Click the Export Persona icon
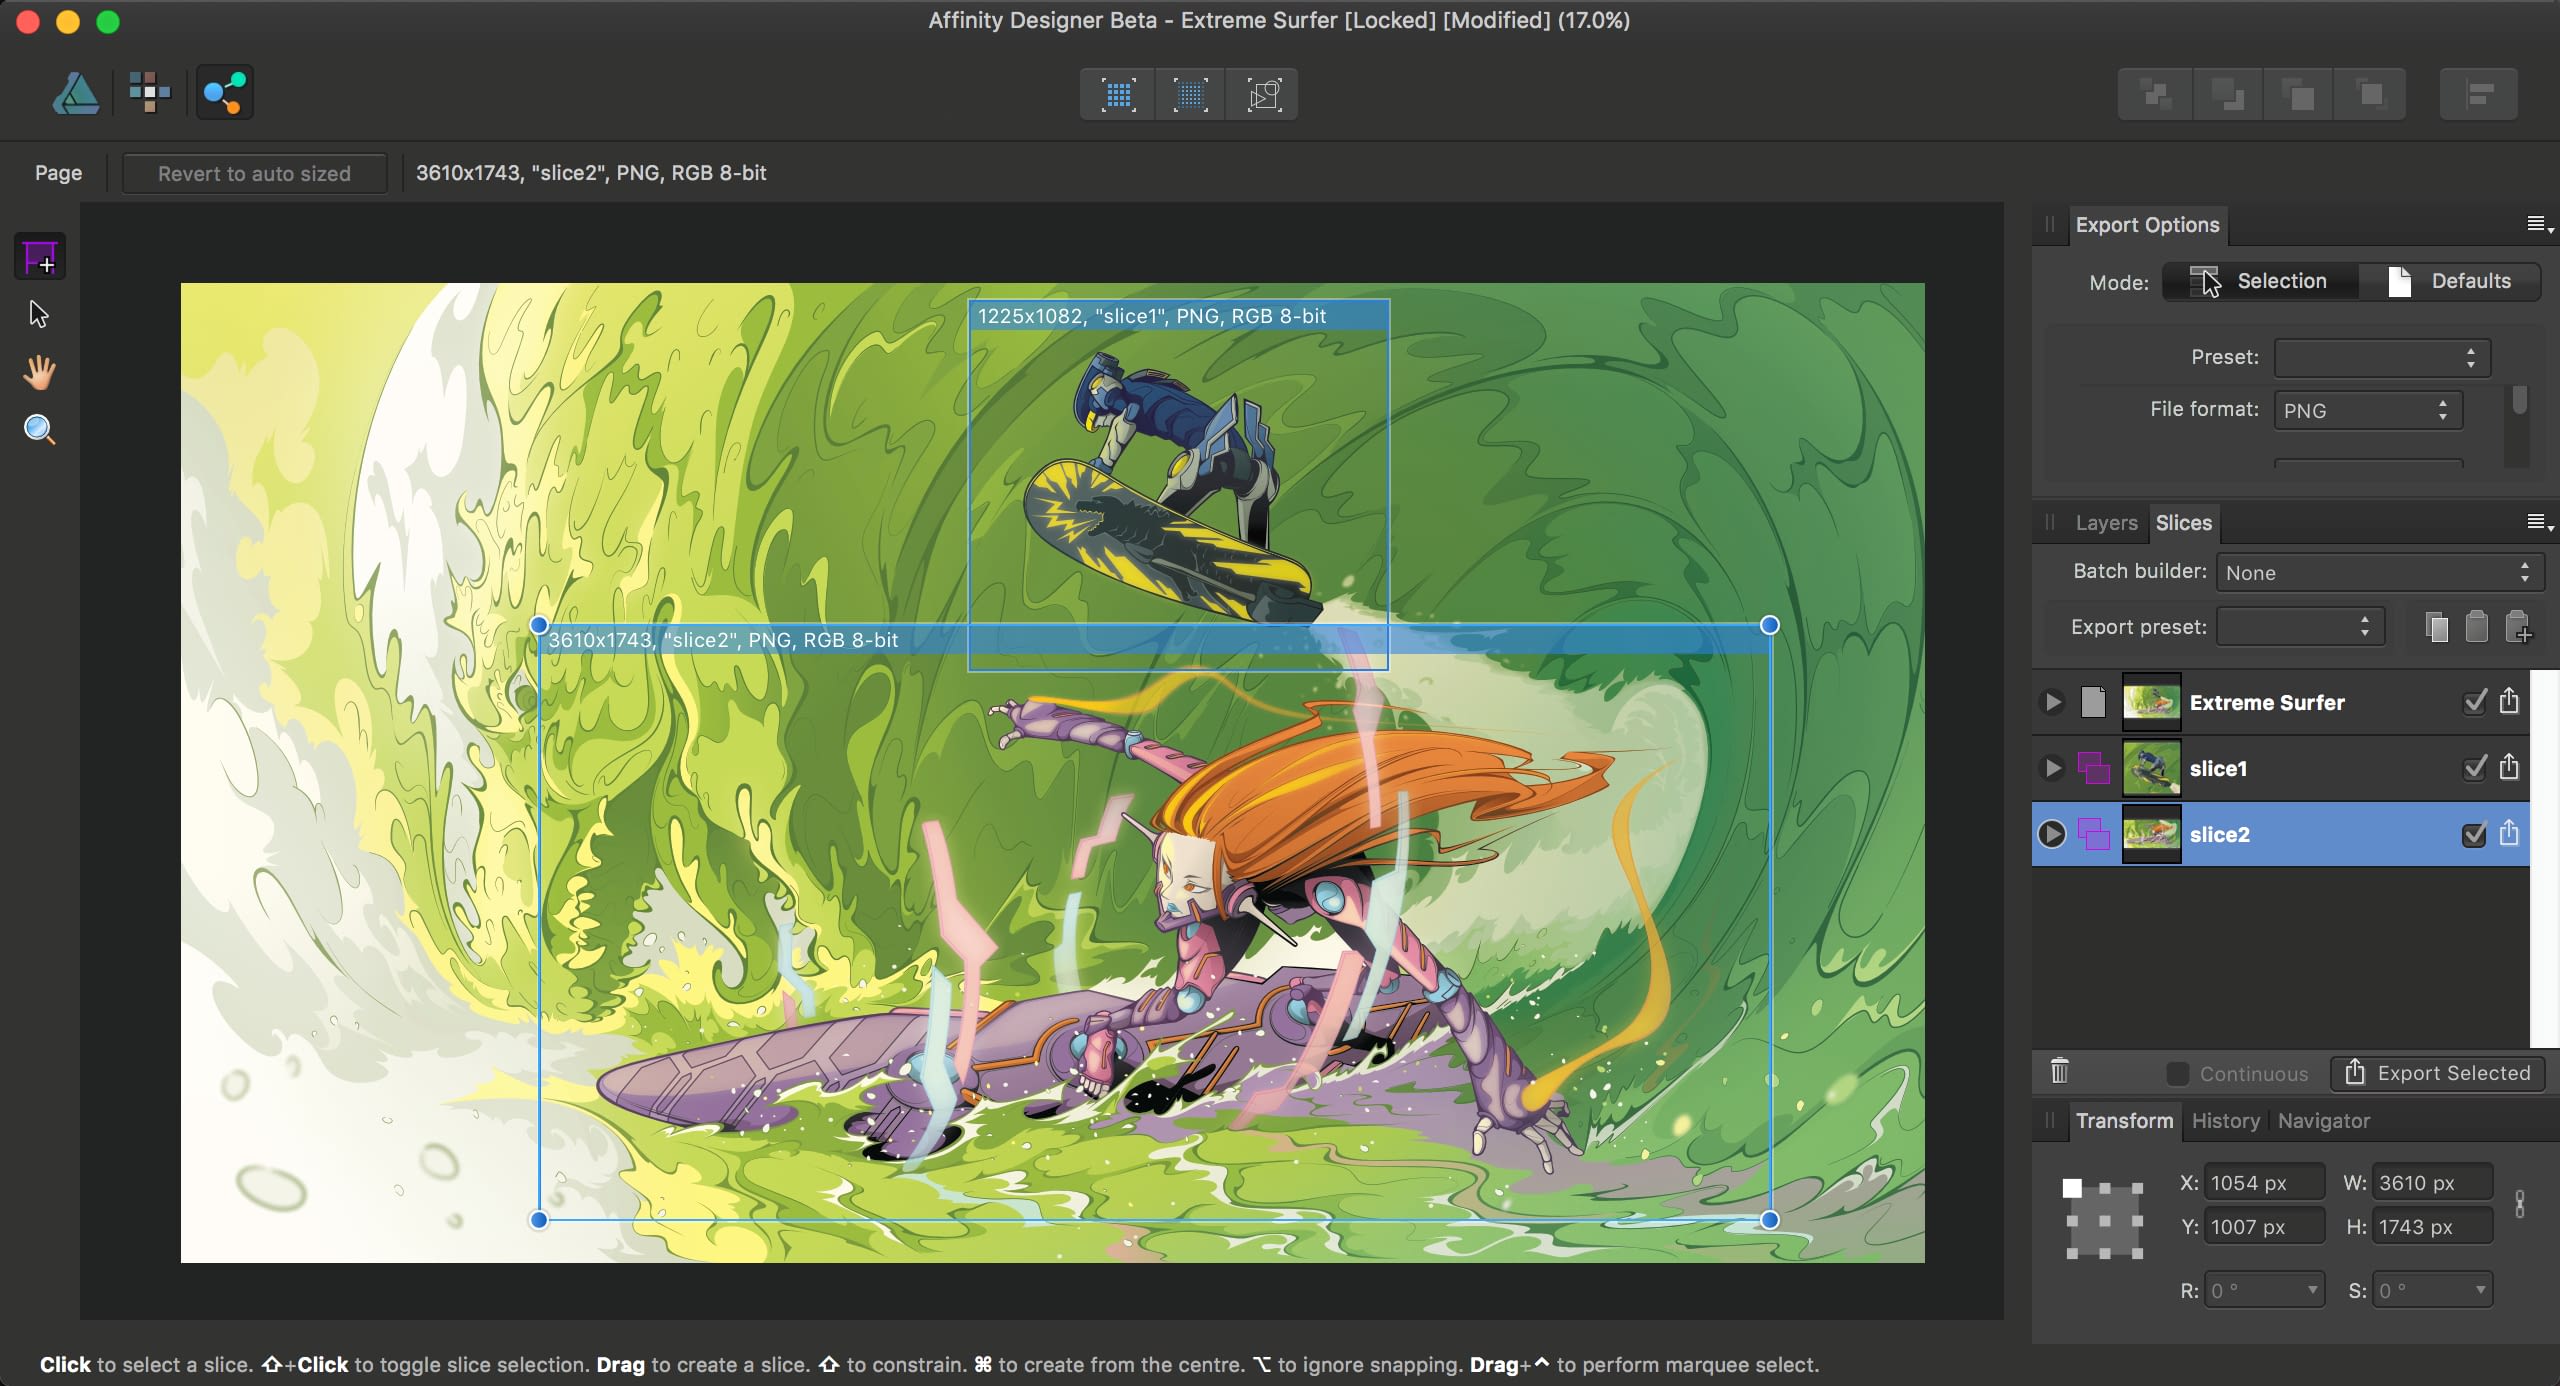The height and width of the screenshot is (1386, 2560). (224, 93)
